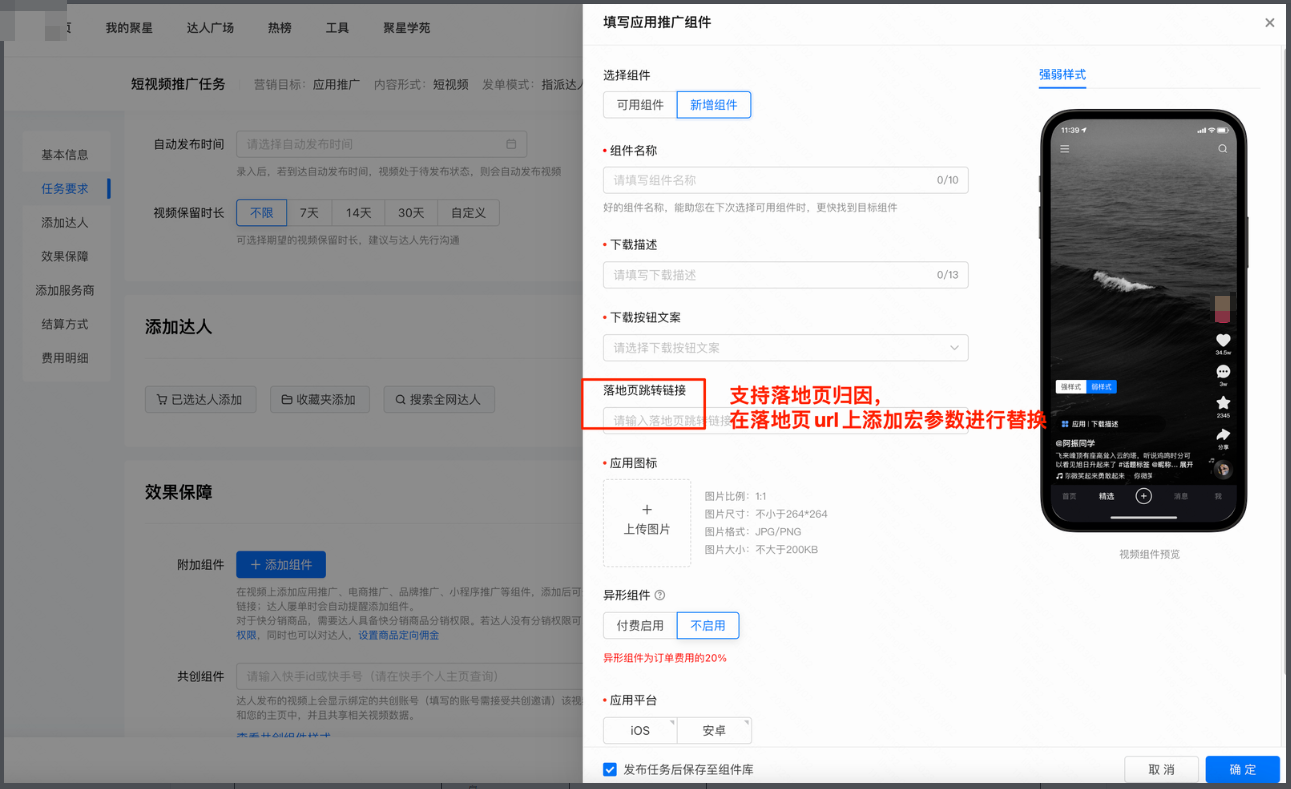Image resolution: width=1291 pixels, height=789 pixels.
Task: Go to 添加服务商 in sidebar
Action: [65, 291]
